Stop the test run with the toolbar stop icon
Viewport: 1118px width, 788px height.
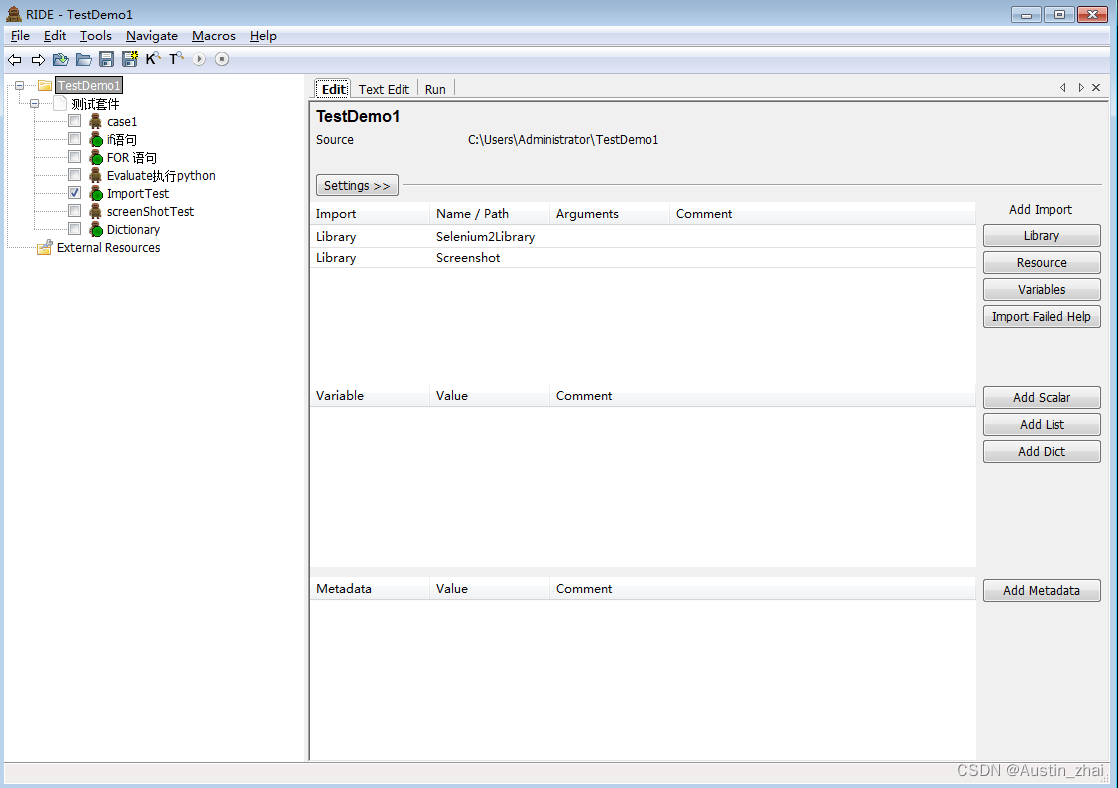coord(222,59)
